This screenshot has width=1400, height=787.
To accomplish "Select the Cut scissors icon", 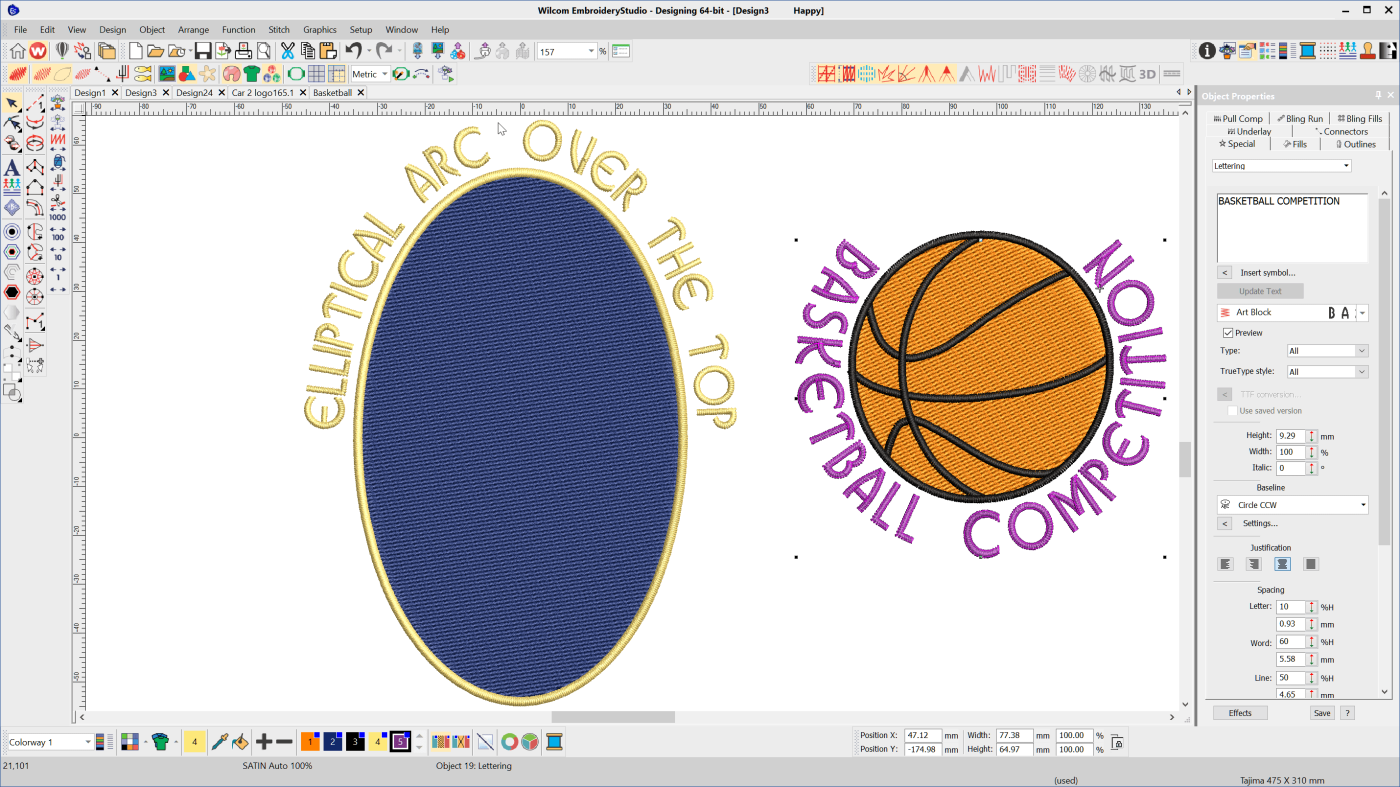I will click(288, 51).
